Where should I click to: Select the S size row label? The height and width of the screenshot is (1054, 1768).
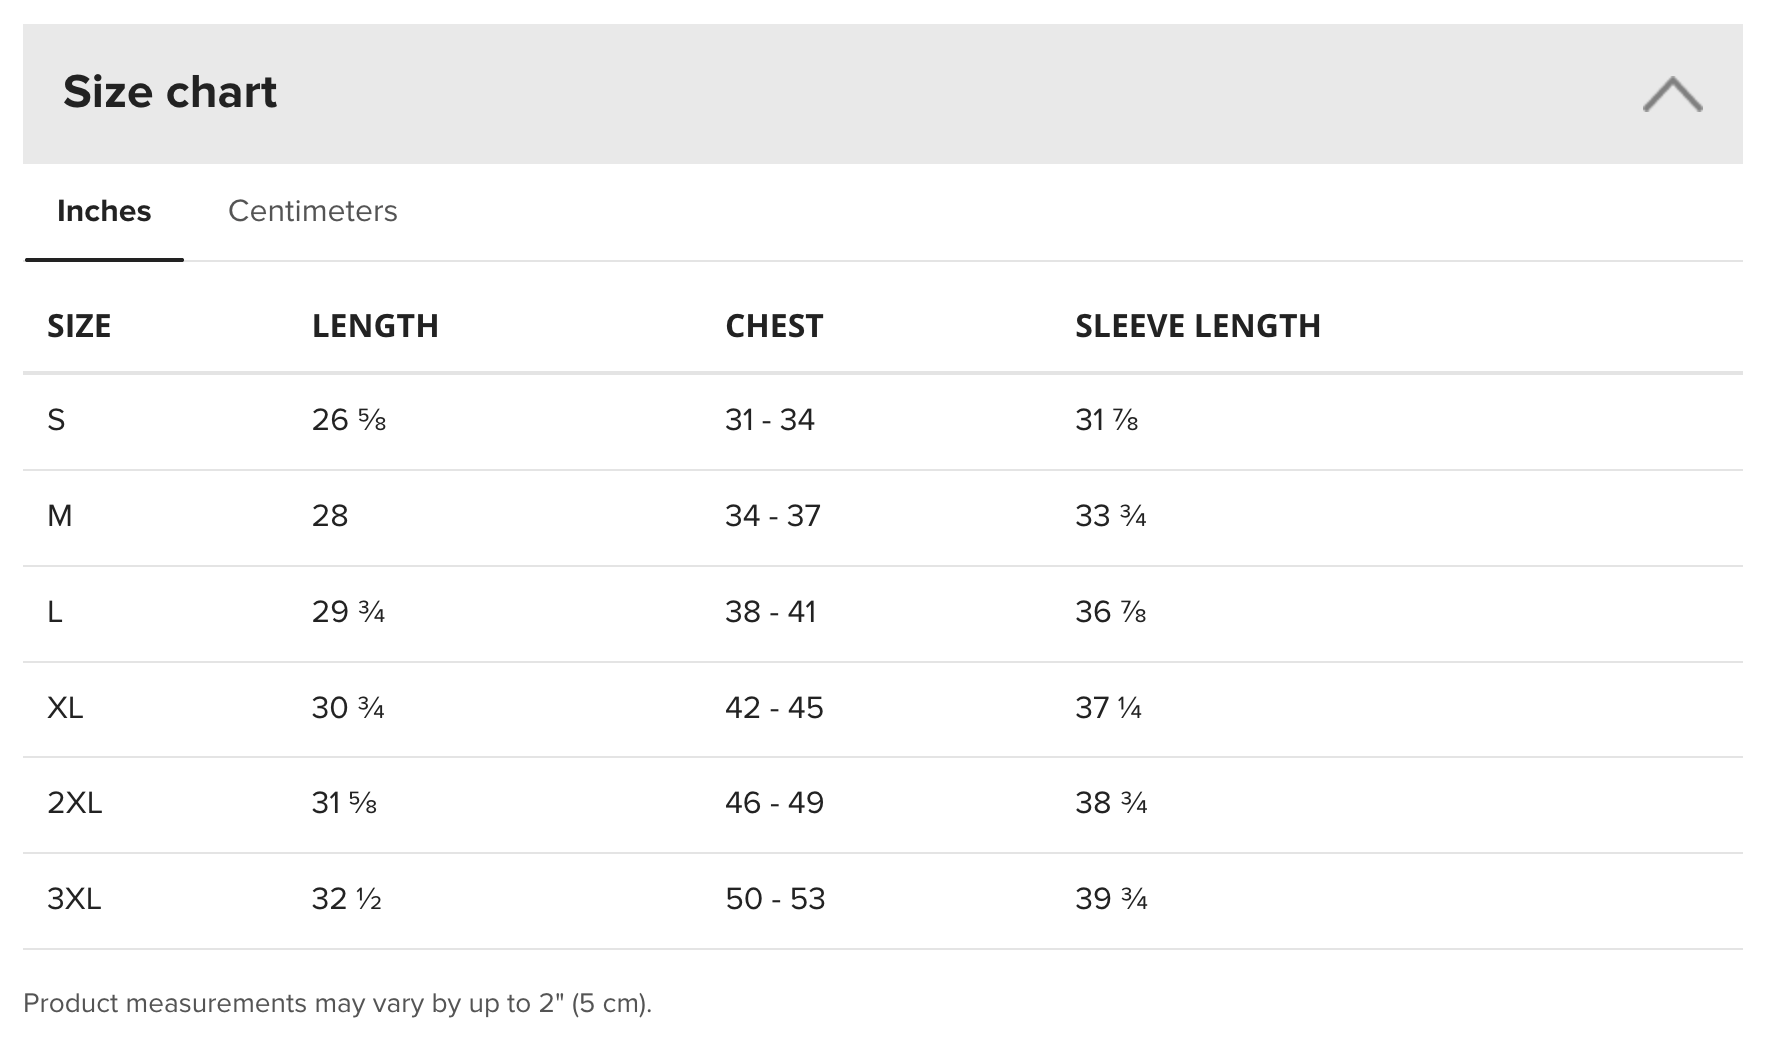tap(56, 420)
